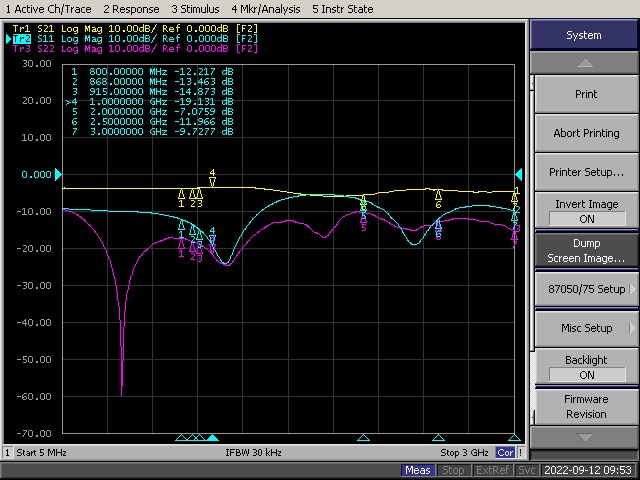Click the Stop status indicator
Image resolution: width=640 pixels, height=480 pixels.
[x=453, y=470]
